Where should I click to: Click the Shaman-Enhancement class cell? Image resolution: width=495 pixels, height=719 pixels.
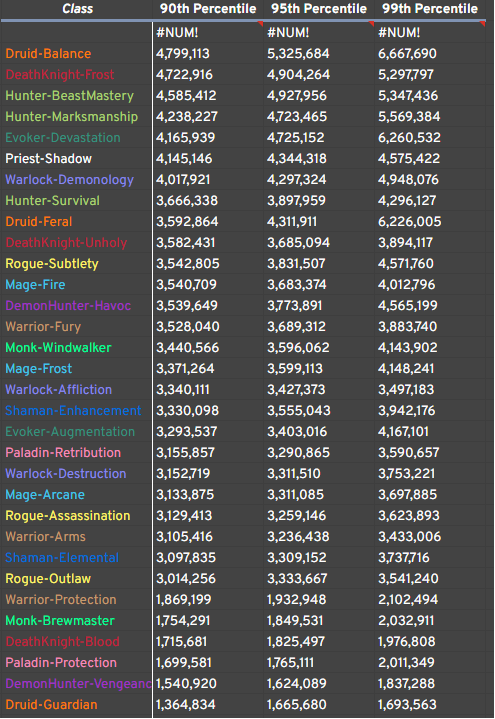76,410
